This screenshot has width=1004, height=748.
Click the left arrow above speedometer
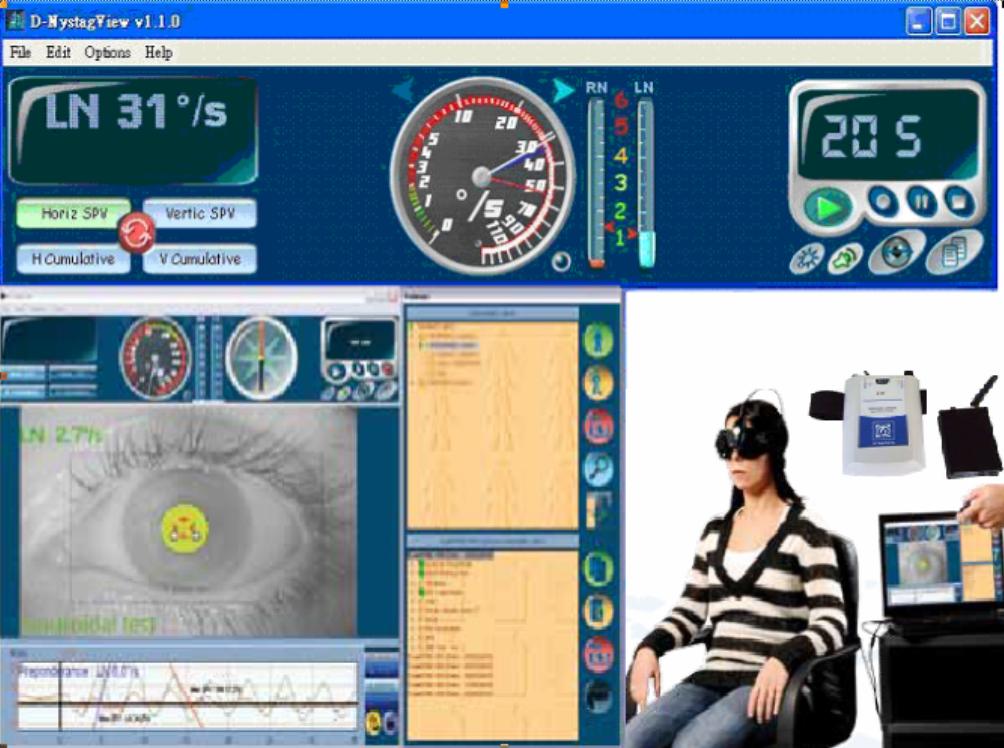point(403,92)
